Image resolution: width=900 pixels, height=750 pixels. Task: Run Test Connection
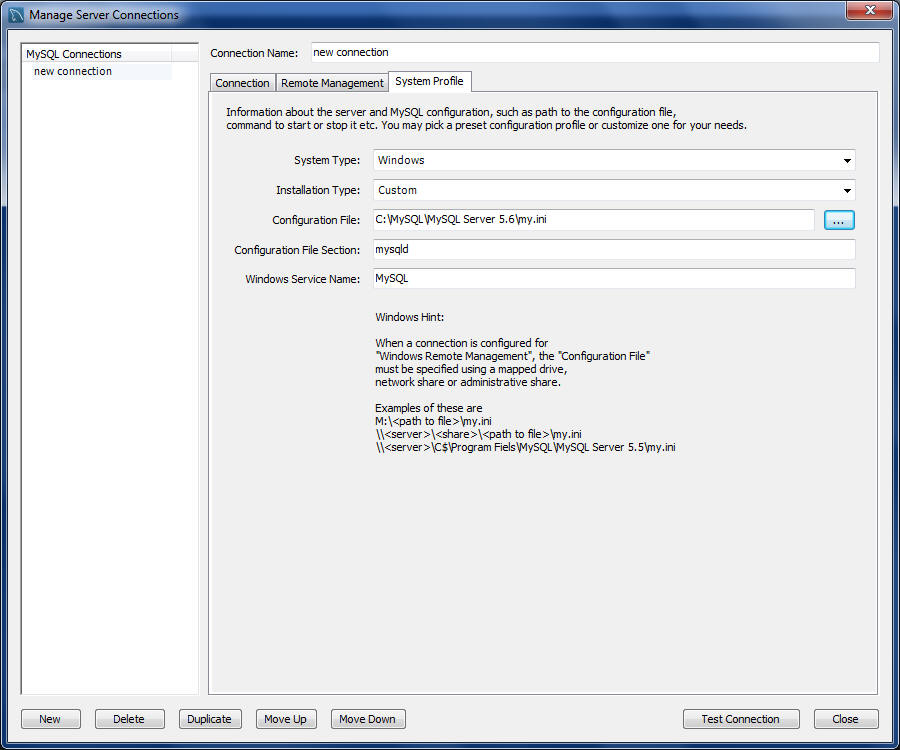pyautogui.click(x=740, y=719)
